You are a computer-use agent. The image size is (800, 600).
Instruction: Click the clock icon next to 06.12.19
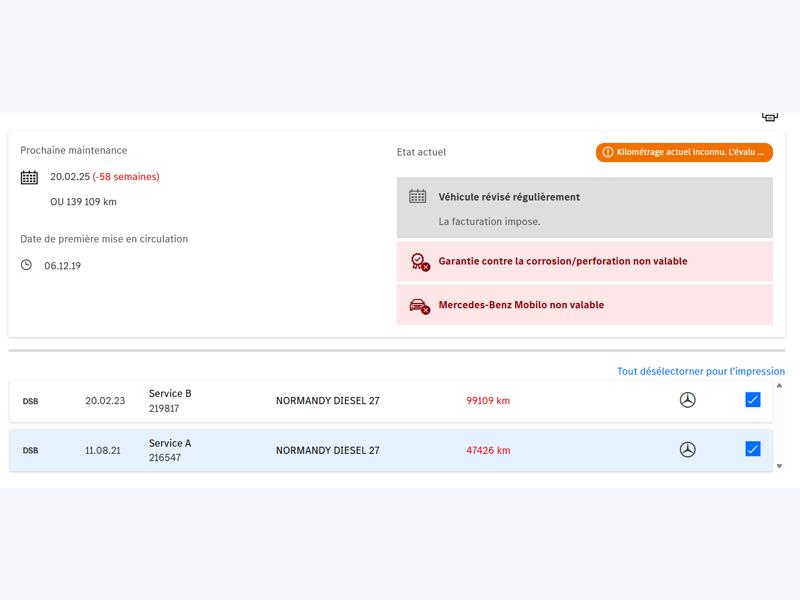(27, 265)
